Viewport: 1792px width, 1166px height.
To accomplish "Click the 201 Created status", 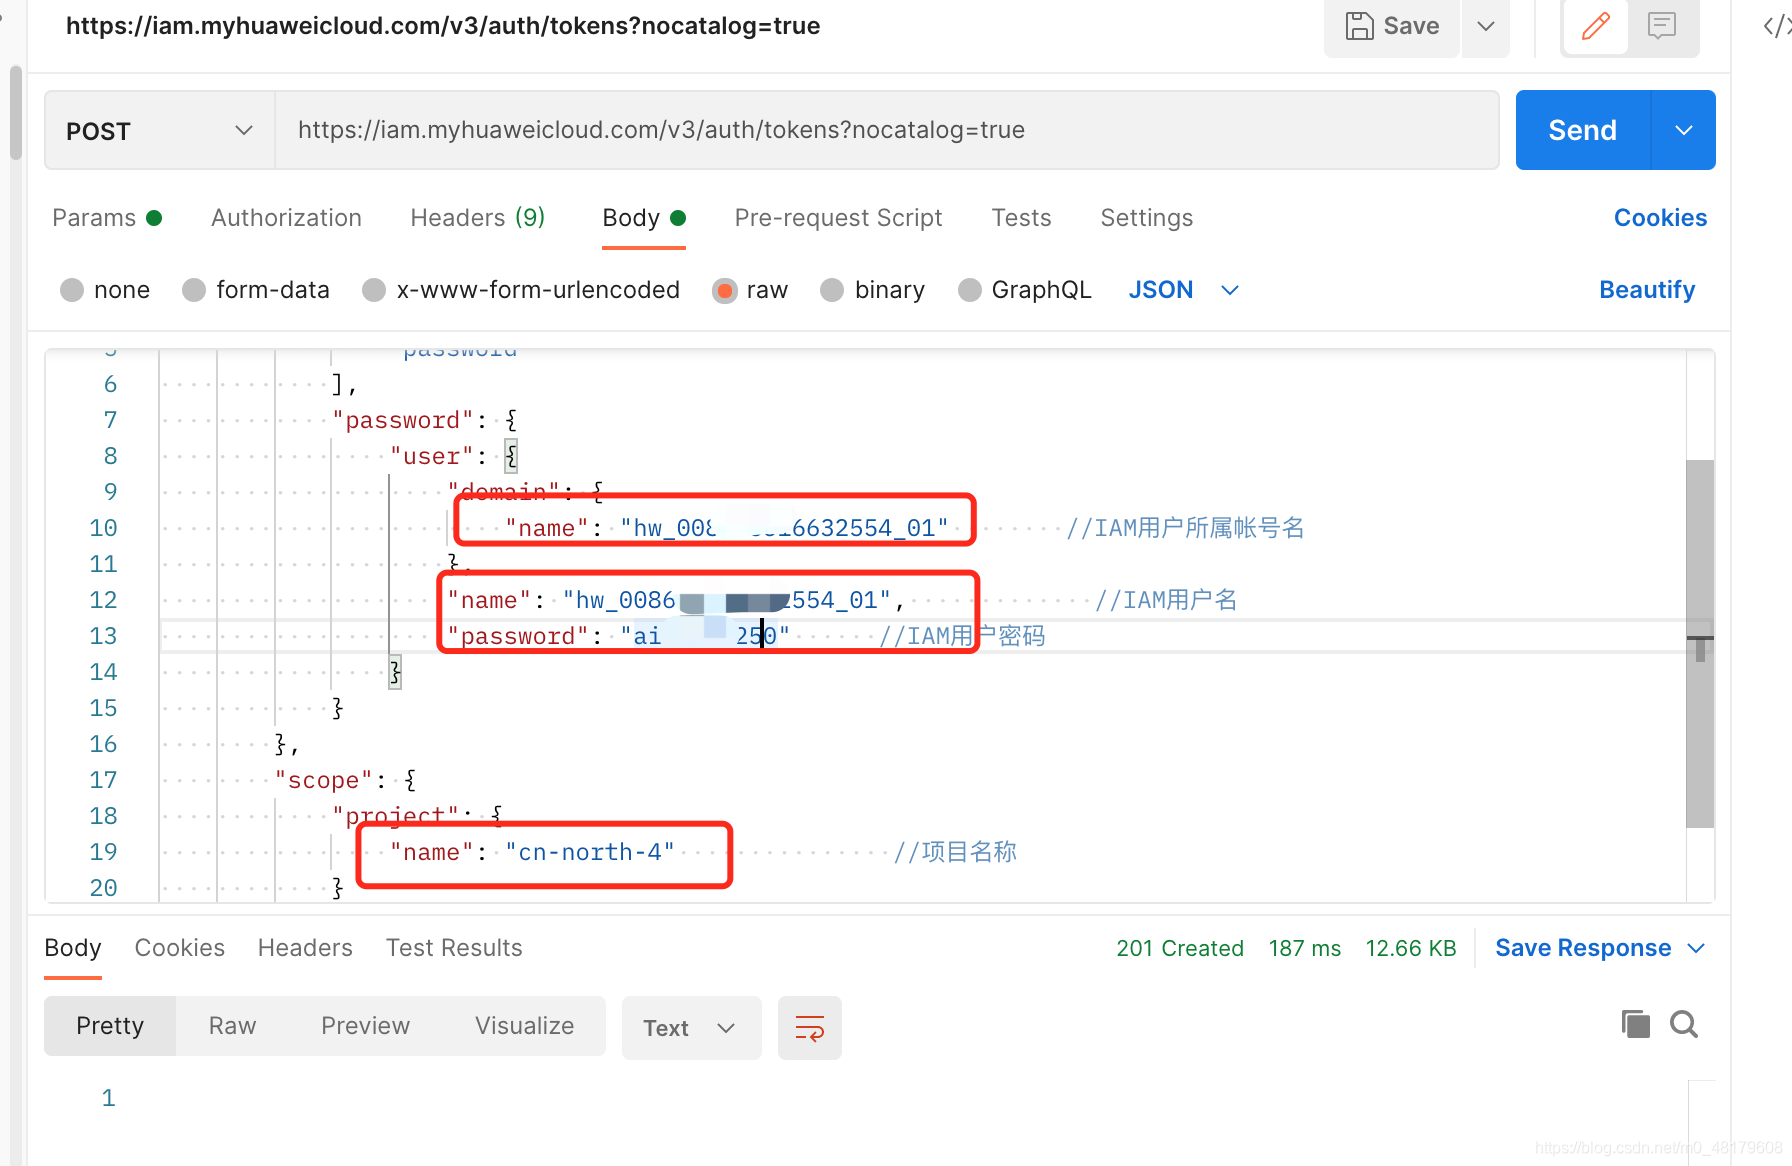I will [x=1180, y=948].
